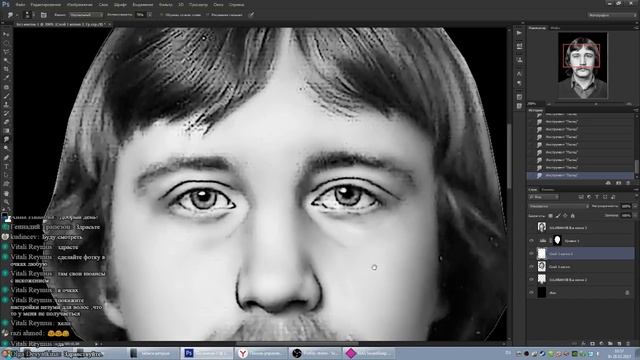640x360 pixels.
Task: Toggle visibility of Background (Фон) layer
Action: [531, 293]
